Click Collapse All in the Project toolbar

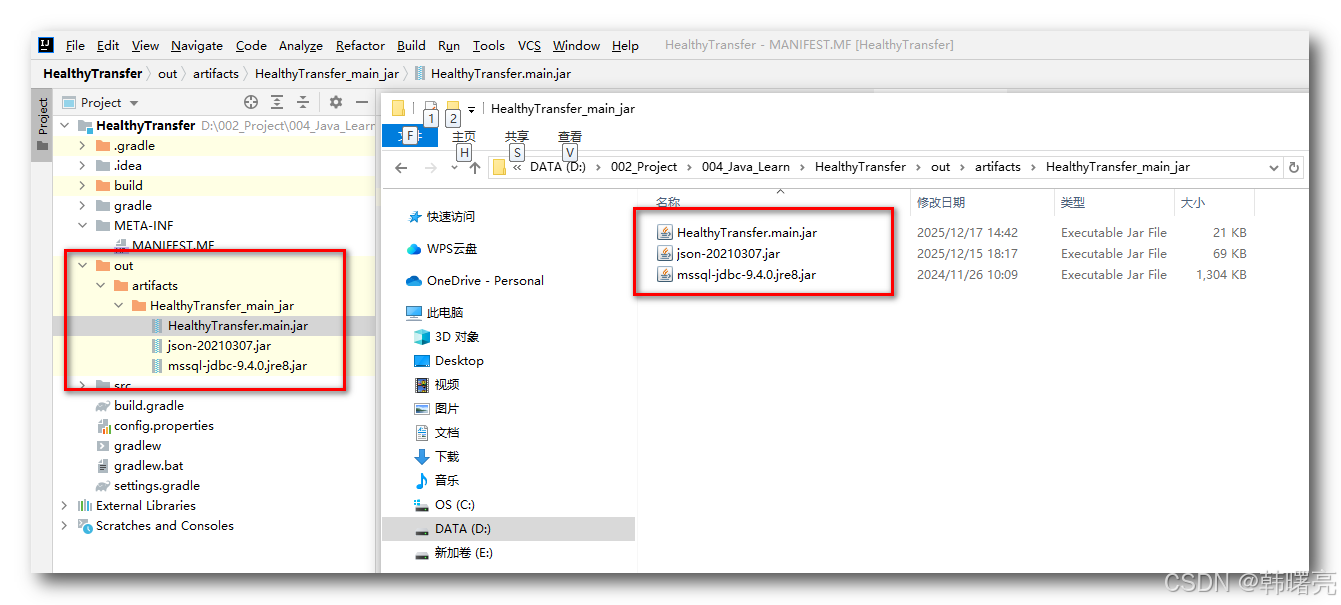point(303,102)
